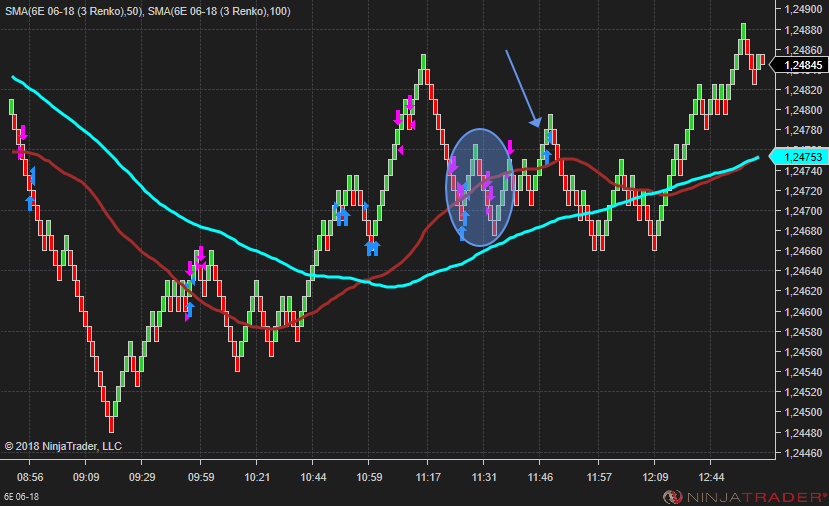Image resolution: width=829 pixels, height=506 pixels.
Task: Click the 1,24880 price axis label
Action: (x=803, y=29)
